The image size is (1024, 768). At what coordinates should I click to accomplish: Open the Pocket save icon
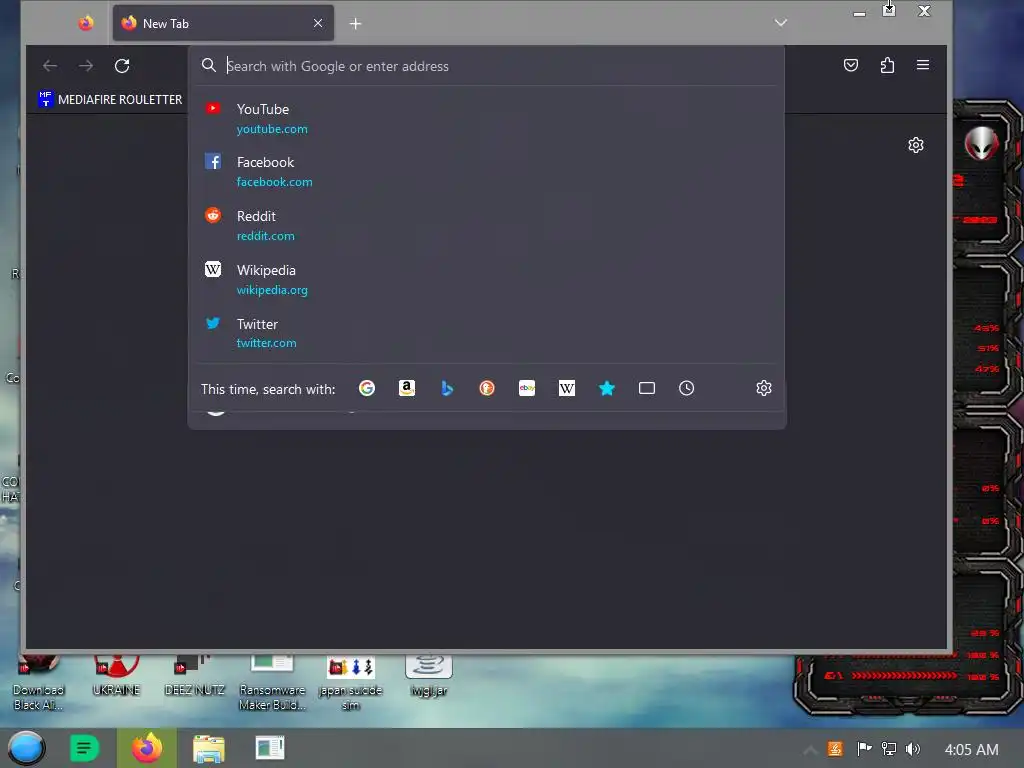click(x=851, y=65)
